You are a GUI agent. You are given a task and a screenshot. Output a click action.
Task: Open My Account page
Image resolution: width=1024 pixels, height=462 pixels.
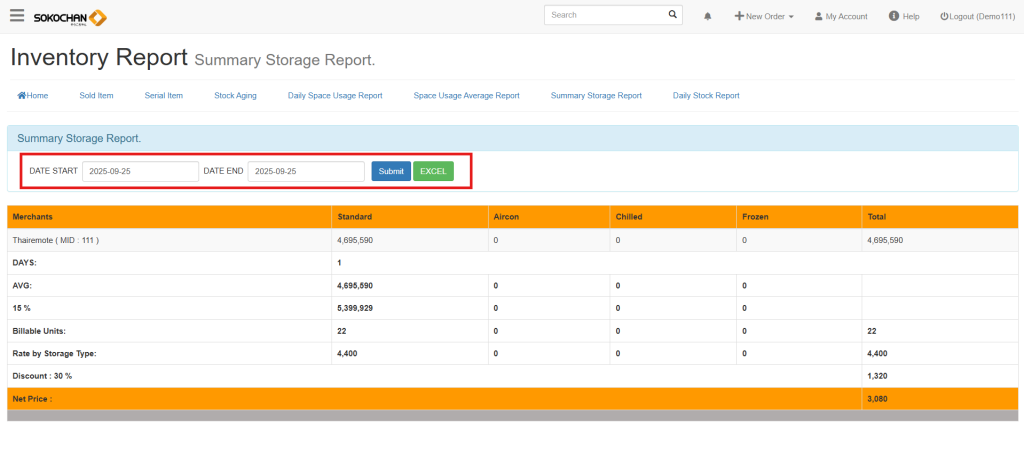pos(840,17)
